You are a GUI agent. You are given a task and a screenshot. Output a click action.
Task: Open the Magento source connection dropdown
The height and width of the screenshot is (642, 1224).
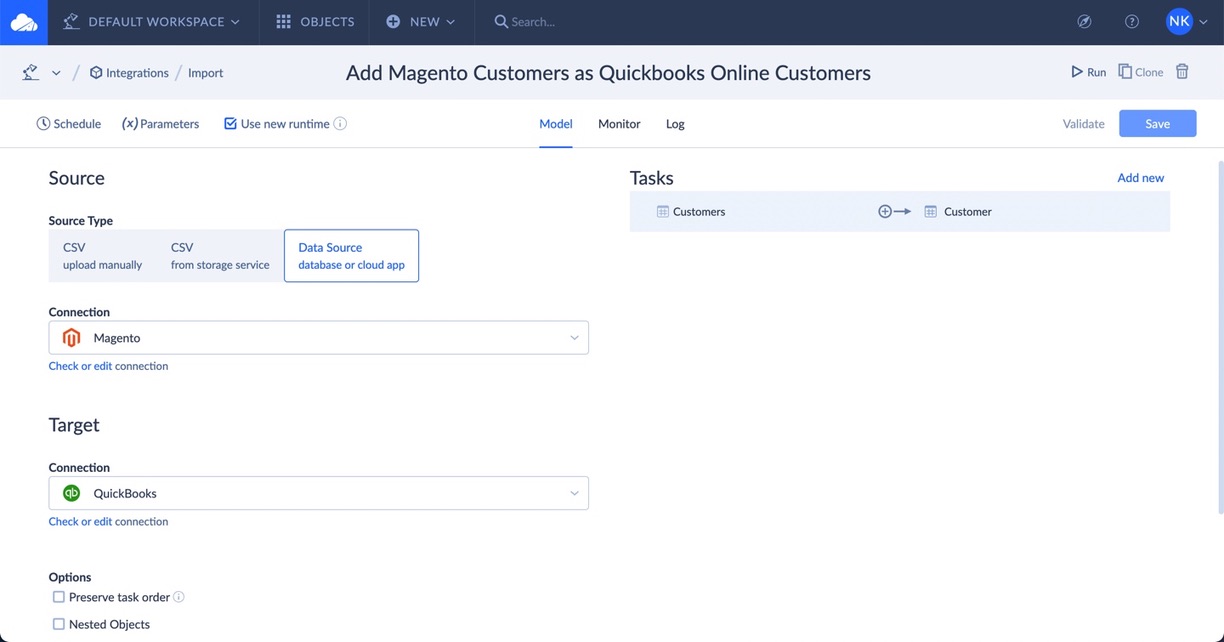[x=319, y=338]
